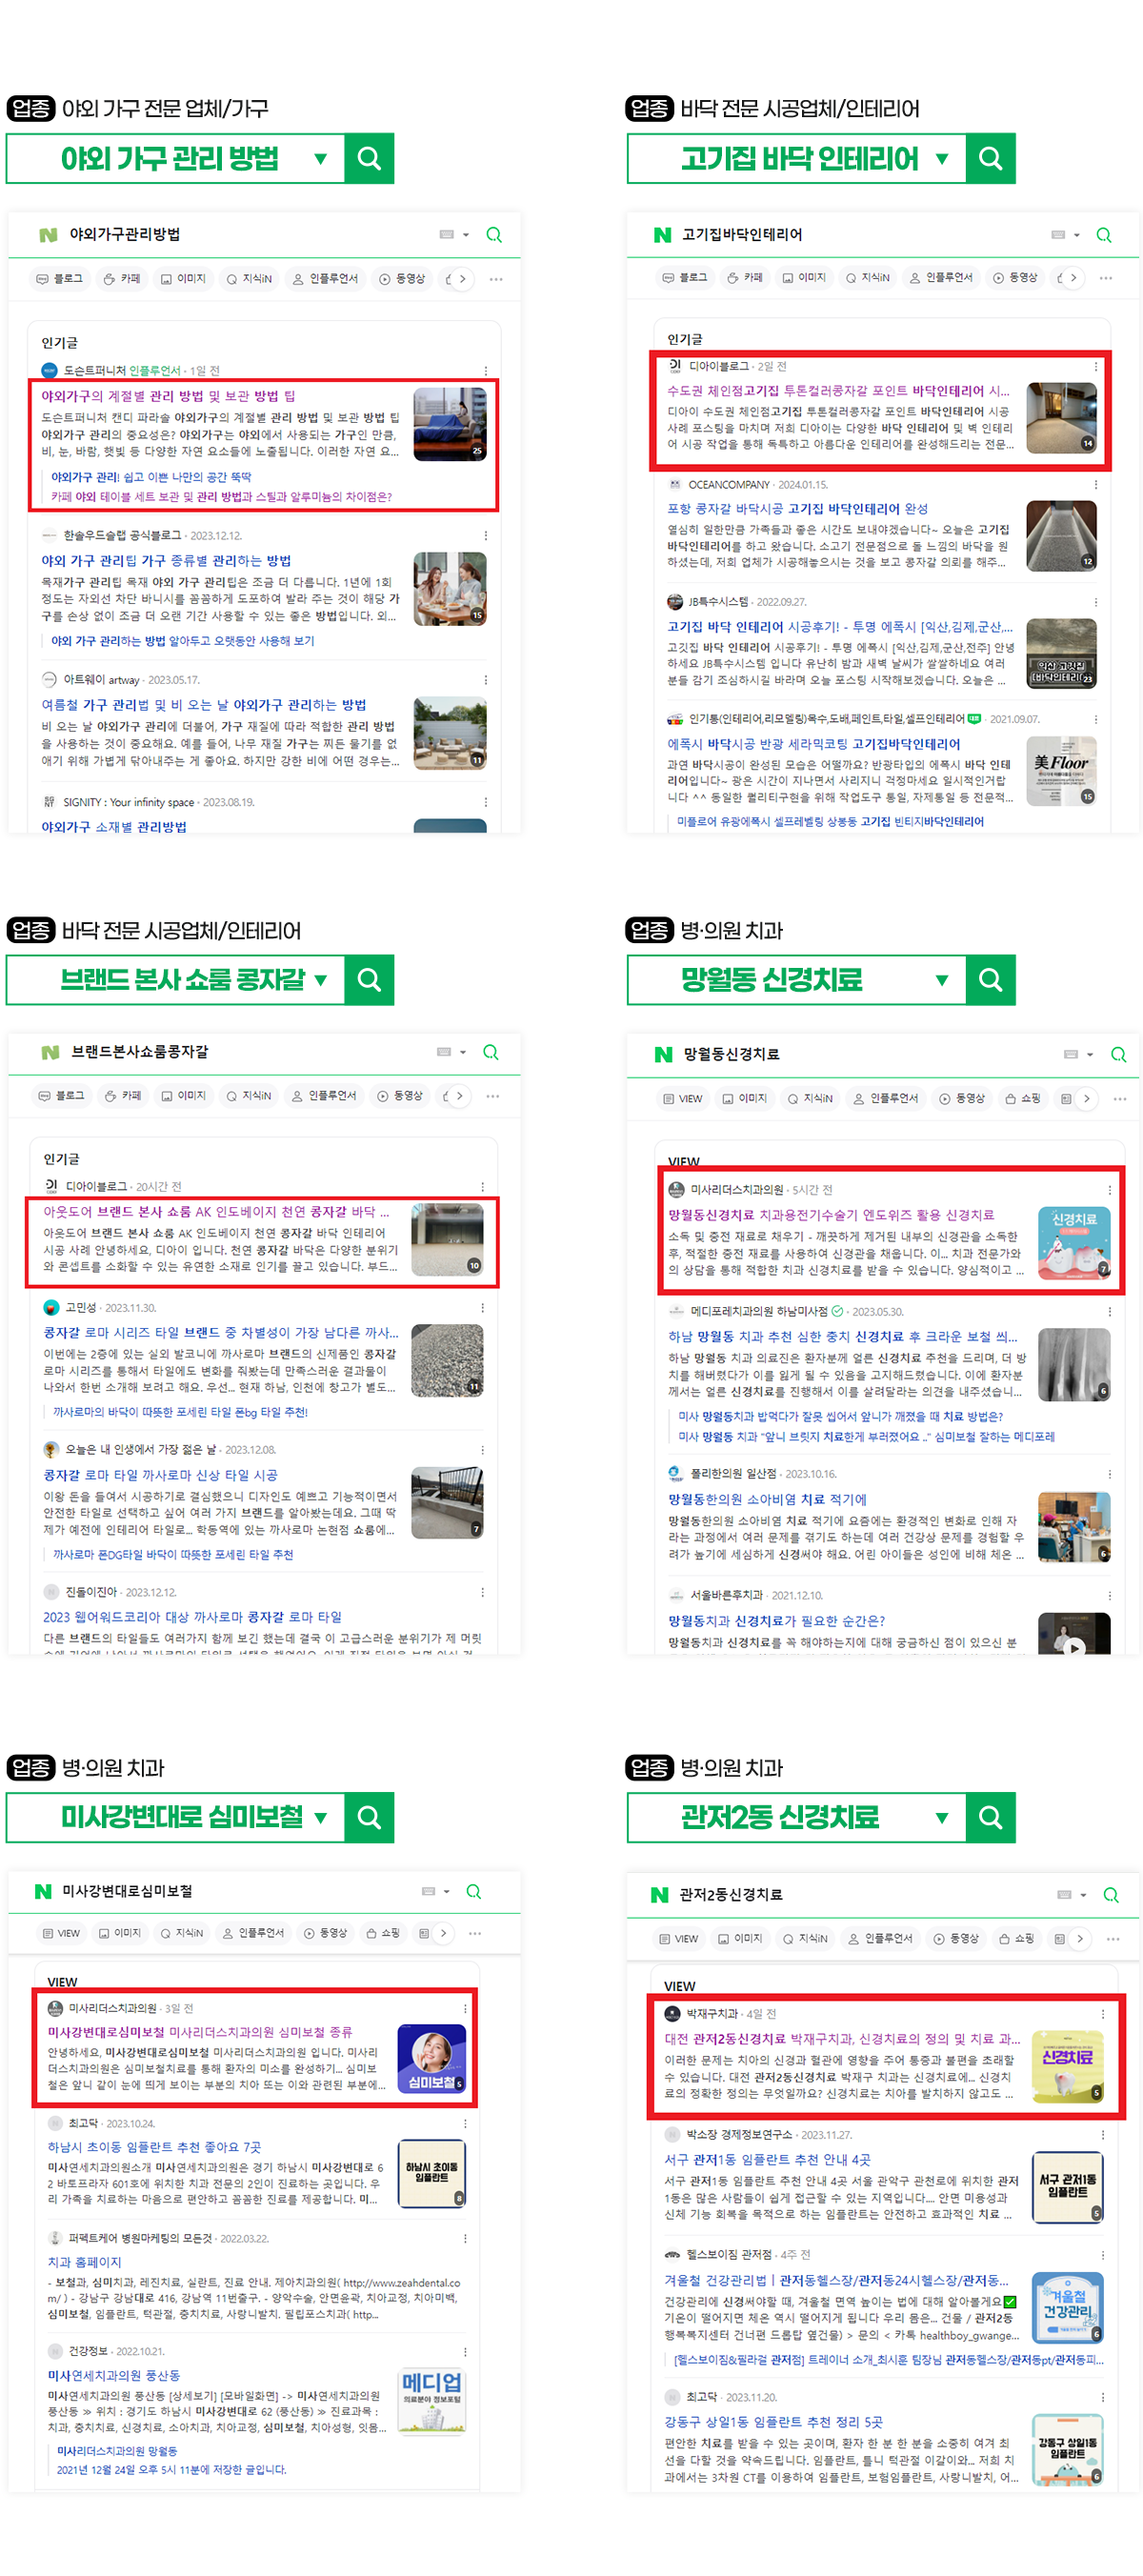Screen dimensions: 1143x2576
Task: Click magnifier icon in 브랜드본사쇼룸콩자갈 search bar
Action: click(x=491, y=1052)
